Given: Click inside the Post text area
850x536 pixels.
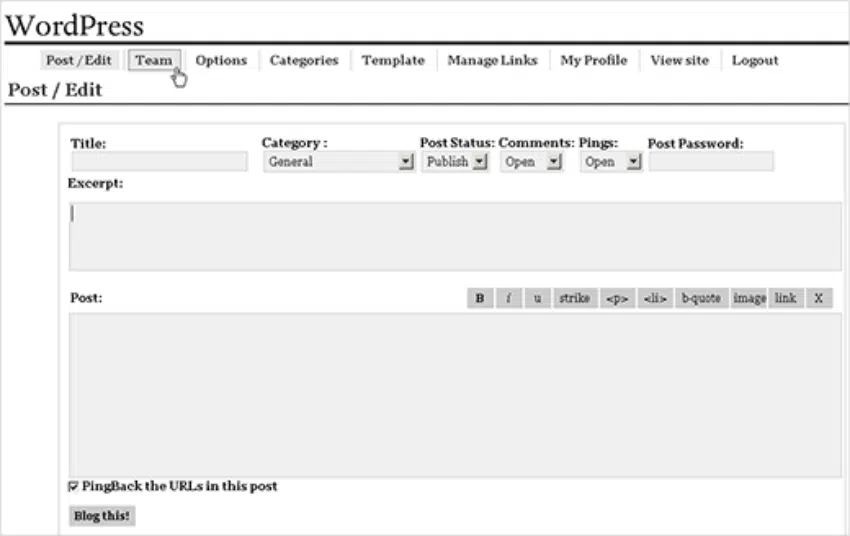Looking at the screenshot, I should coord(455,395).
